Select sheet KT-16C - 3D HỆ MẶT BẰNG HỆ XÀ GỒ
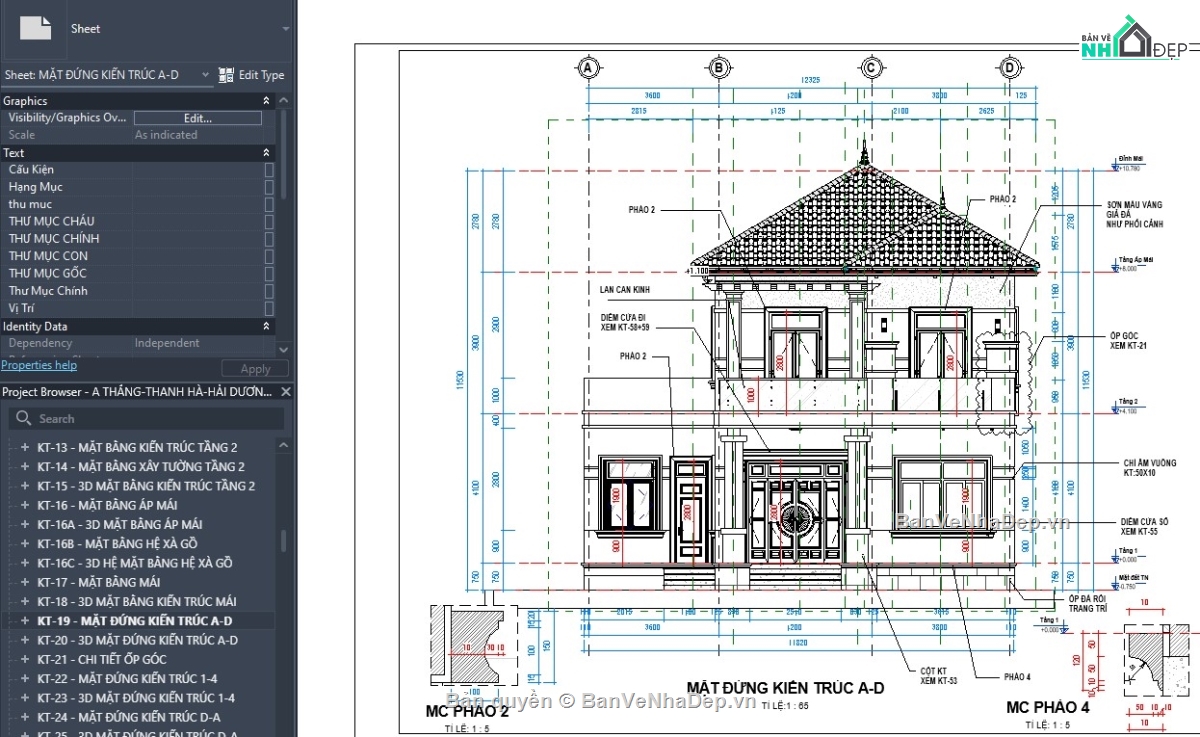The height and width of the screenshot is (737, 1200). pos(135,563)
